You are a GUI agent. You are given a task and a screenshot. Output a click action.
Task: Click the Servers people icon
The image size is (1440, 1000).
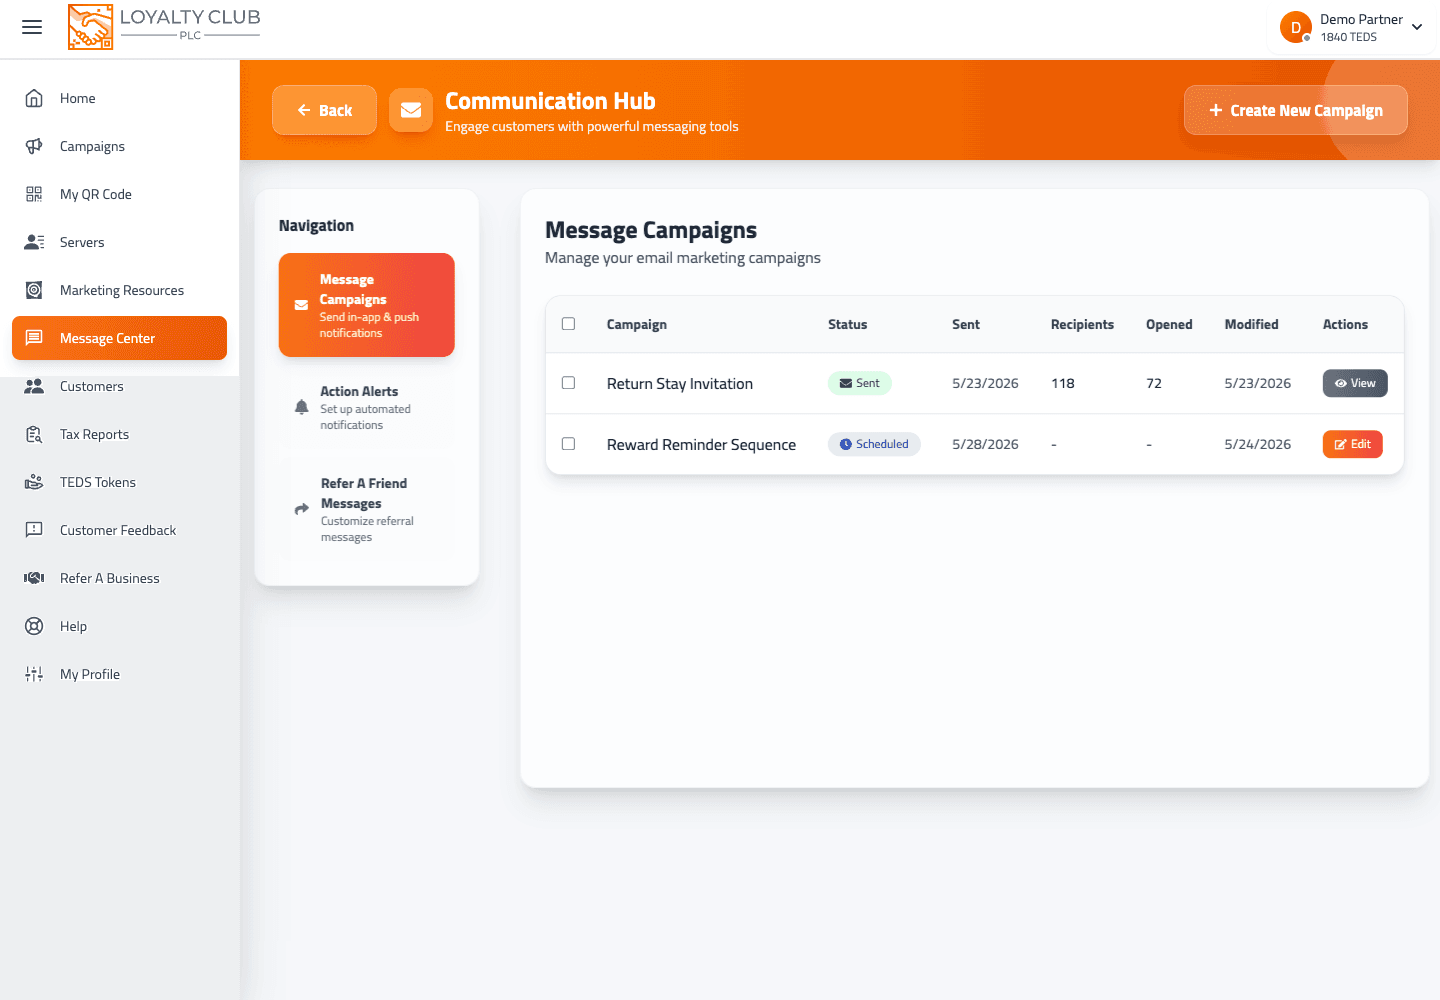pyautogui.click(x=34, y=242)
